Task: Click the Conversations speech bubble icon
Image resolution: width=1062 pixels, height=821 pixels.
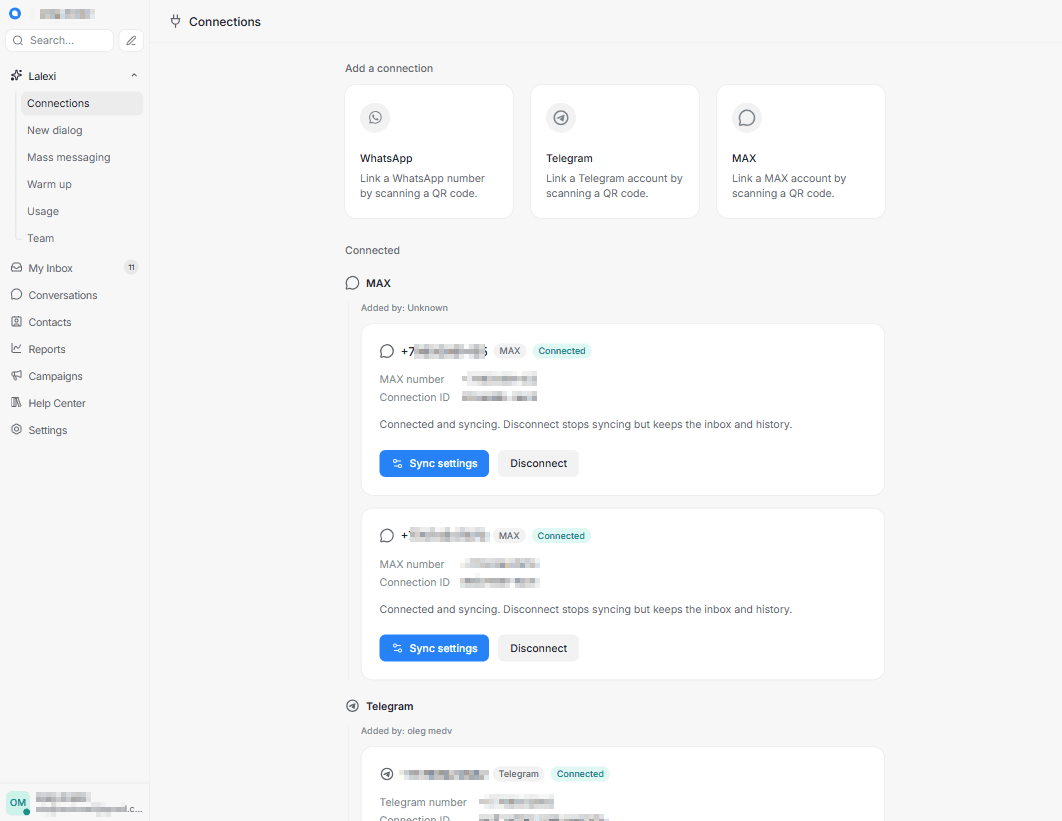Action: coord(17,295)
